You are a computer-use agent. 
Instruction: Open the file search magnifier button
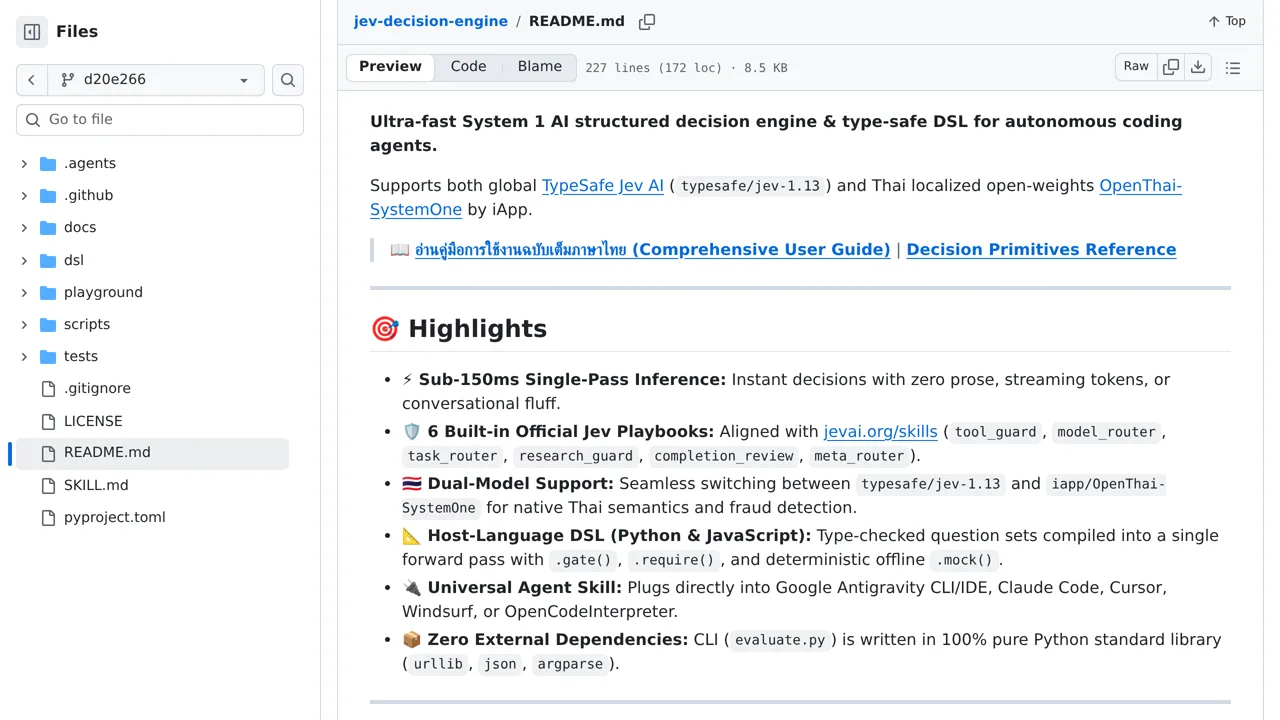click(288, 80)
